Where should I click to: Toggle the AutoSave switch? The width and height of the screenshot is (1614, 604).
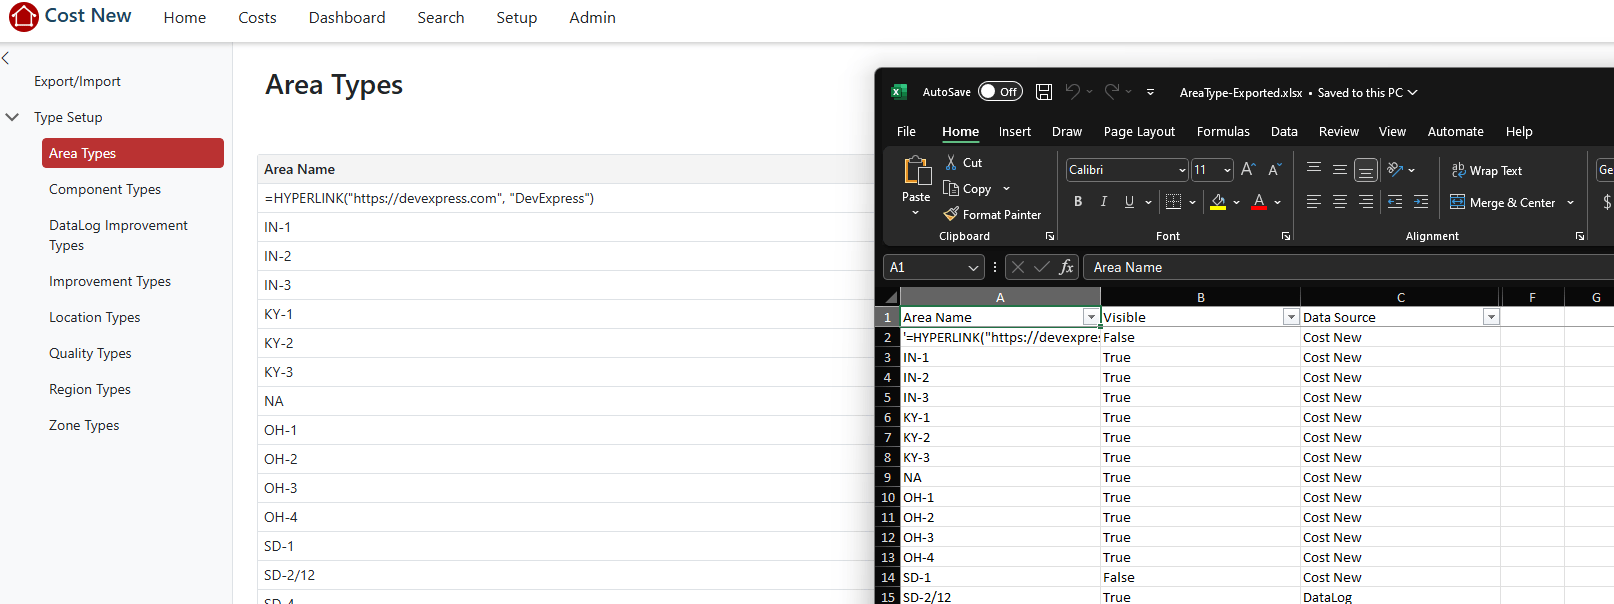point(1000,92)
